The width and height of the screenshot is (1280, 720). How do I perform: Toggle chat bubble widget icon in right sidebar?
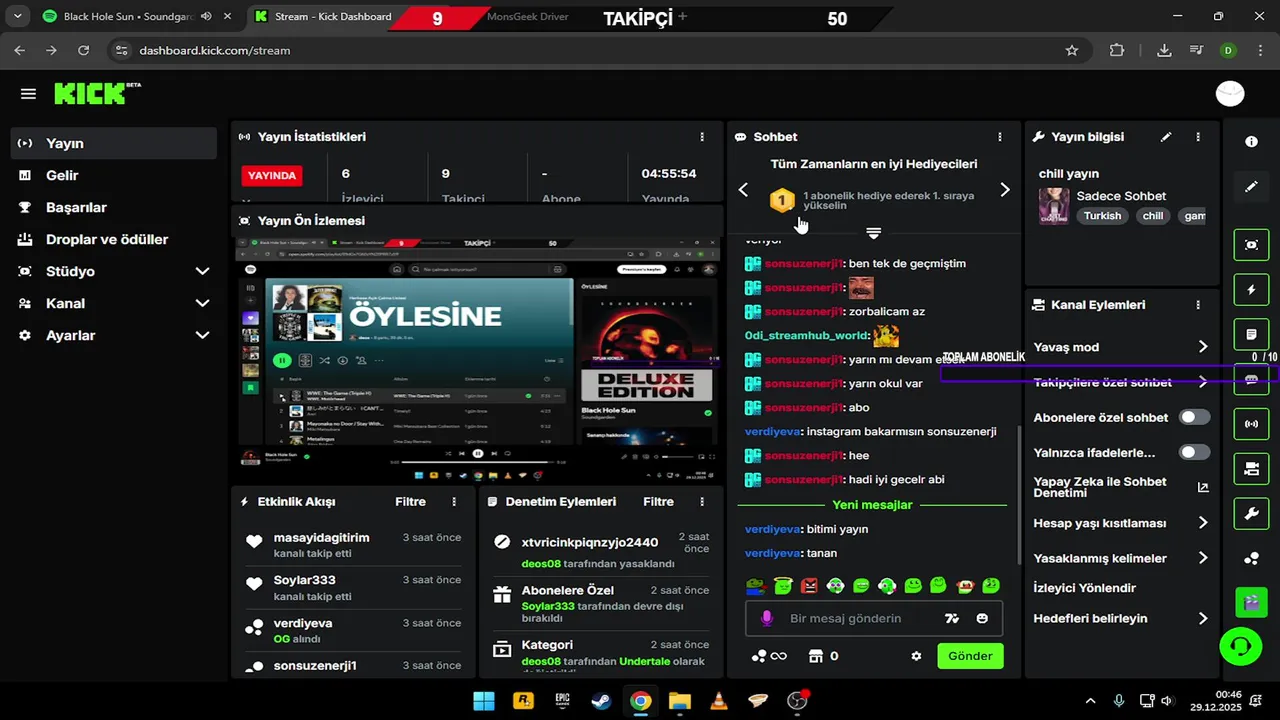coord(1251,379)
